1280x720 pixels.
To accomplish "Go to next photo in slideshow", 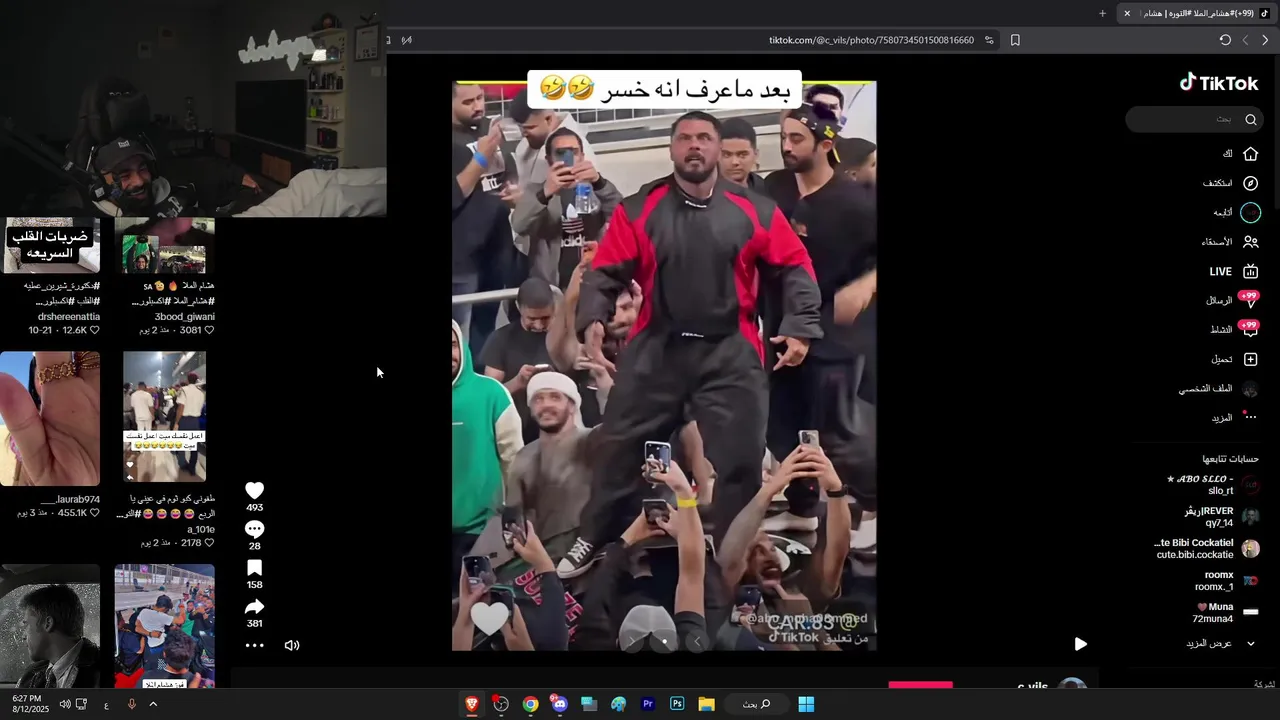I will point(631,641).
